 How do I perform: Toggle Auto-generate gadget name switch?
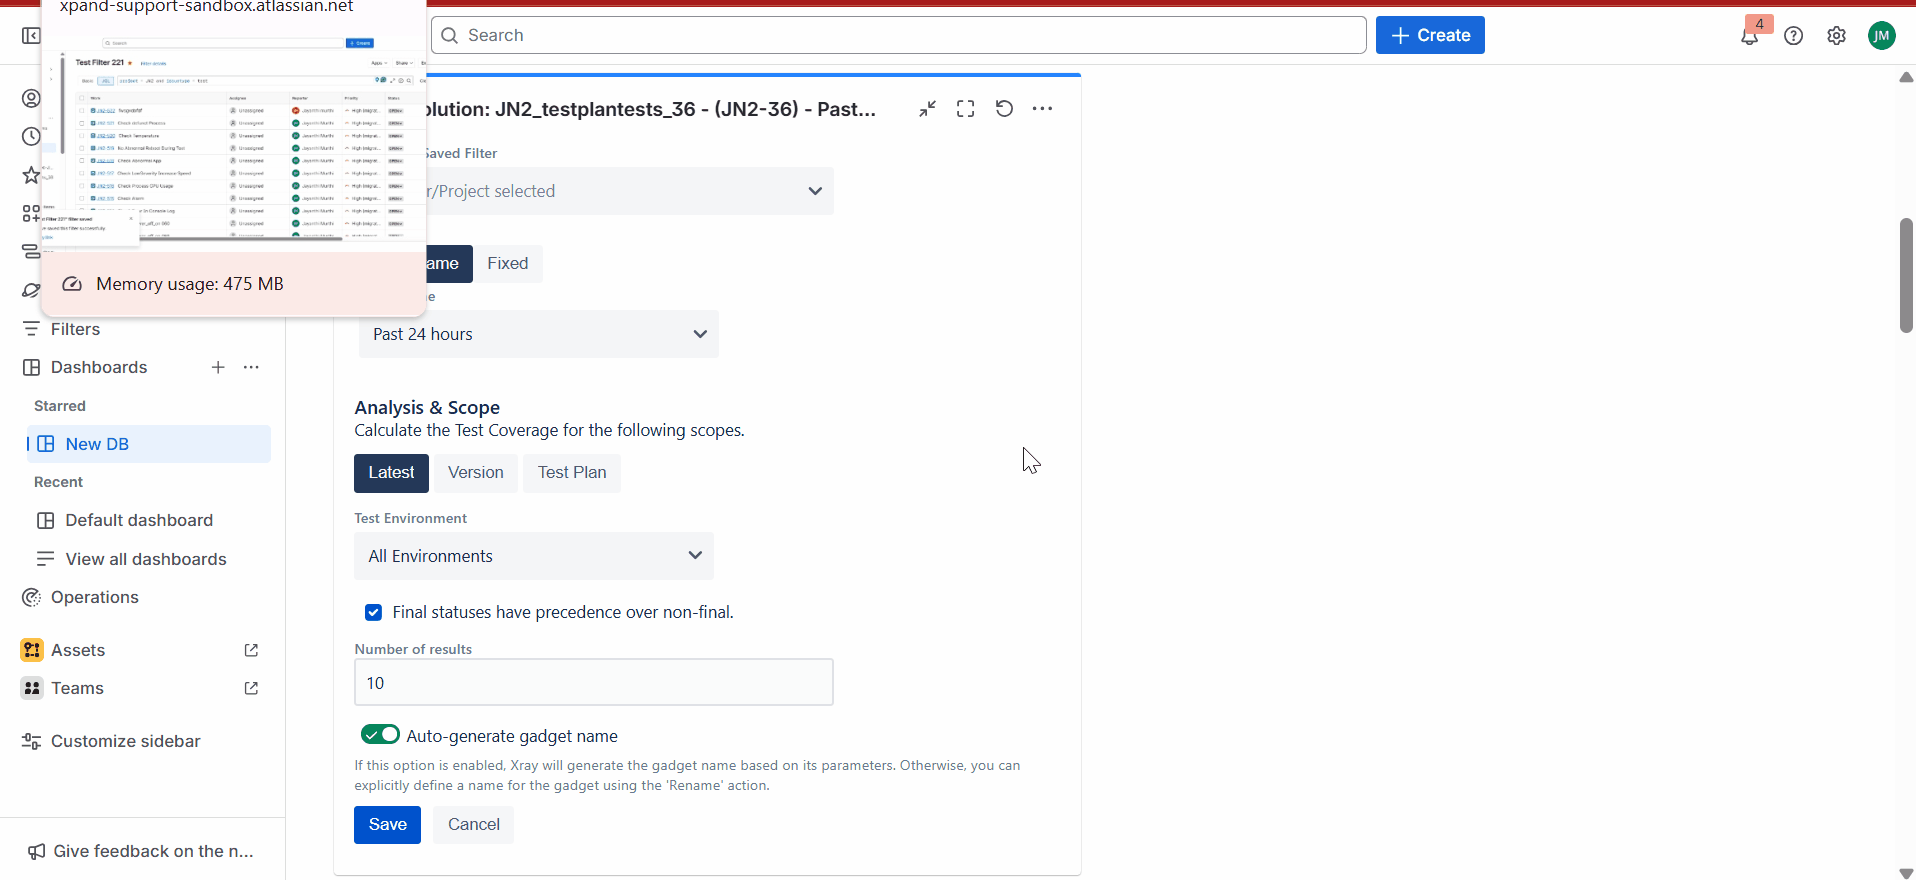380,735
